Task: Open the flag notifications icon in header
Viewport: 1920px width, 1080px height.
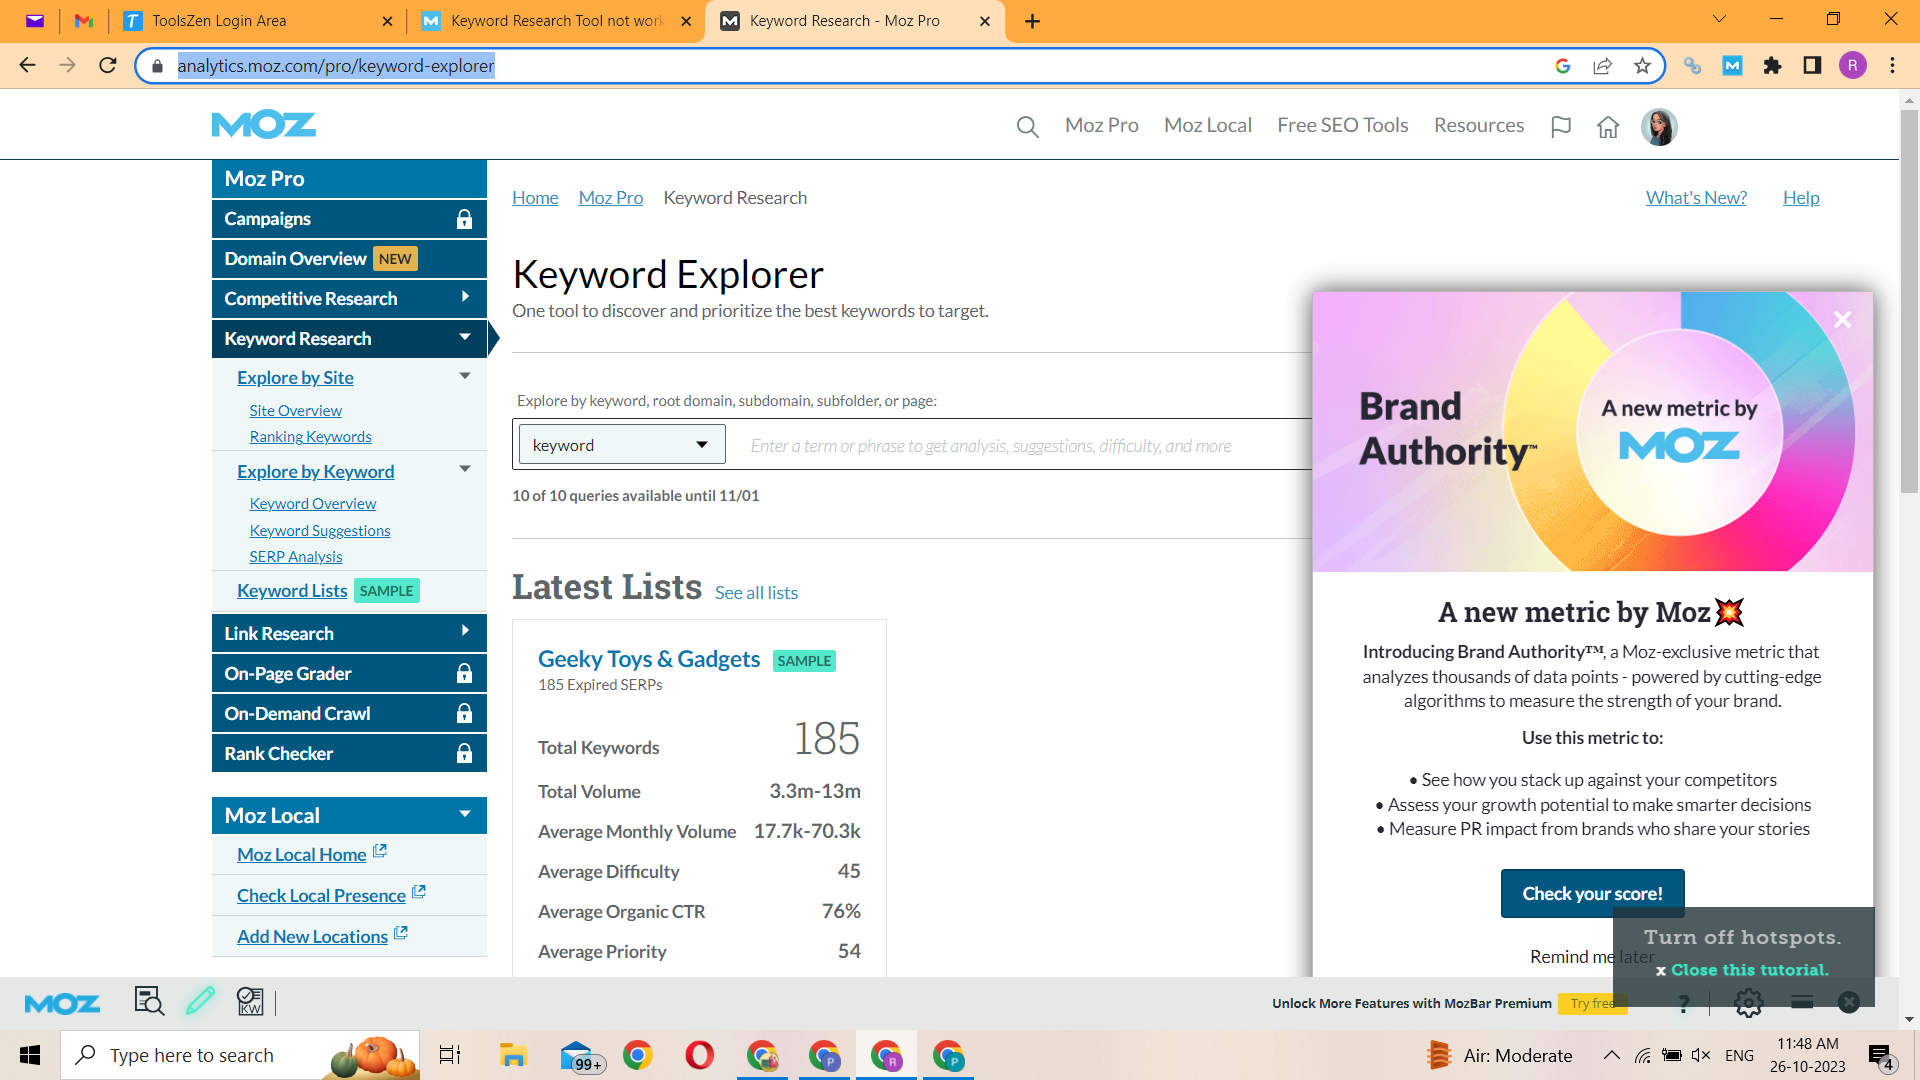Action: (x=1560, y=127)
